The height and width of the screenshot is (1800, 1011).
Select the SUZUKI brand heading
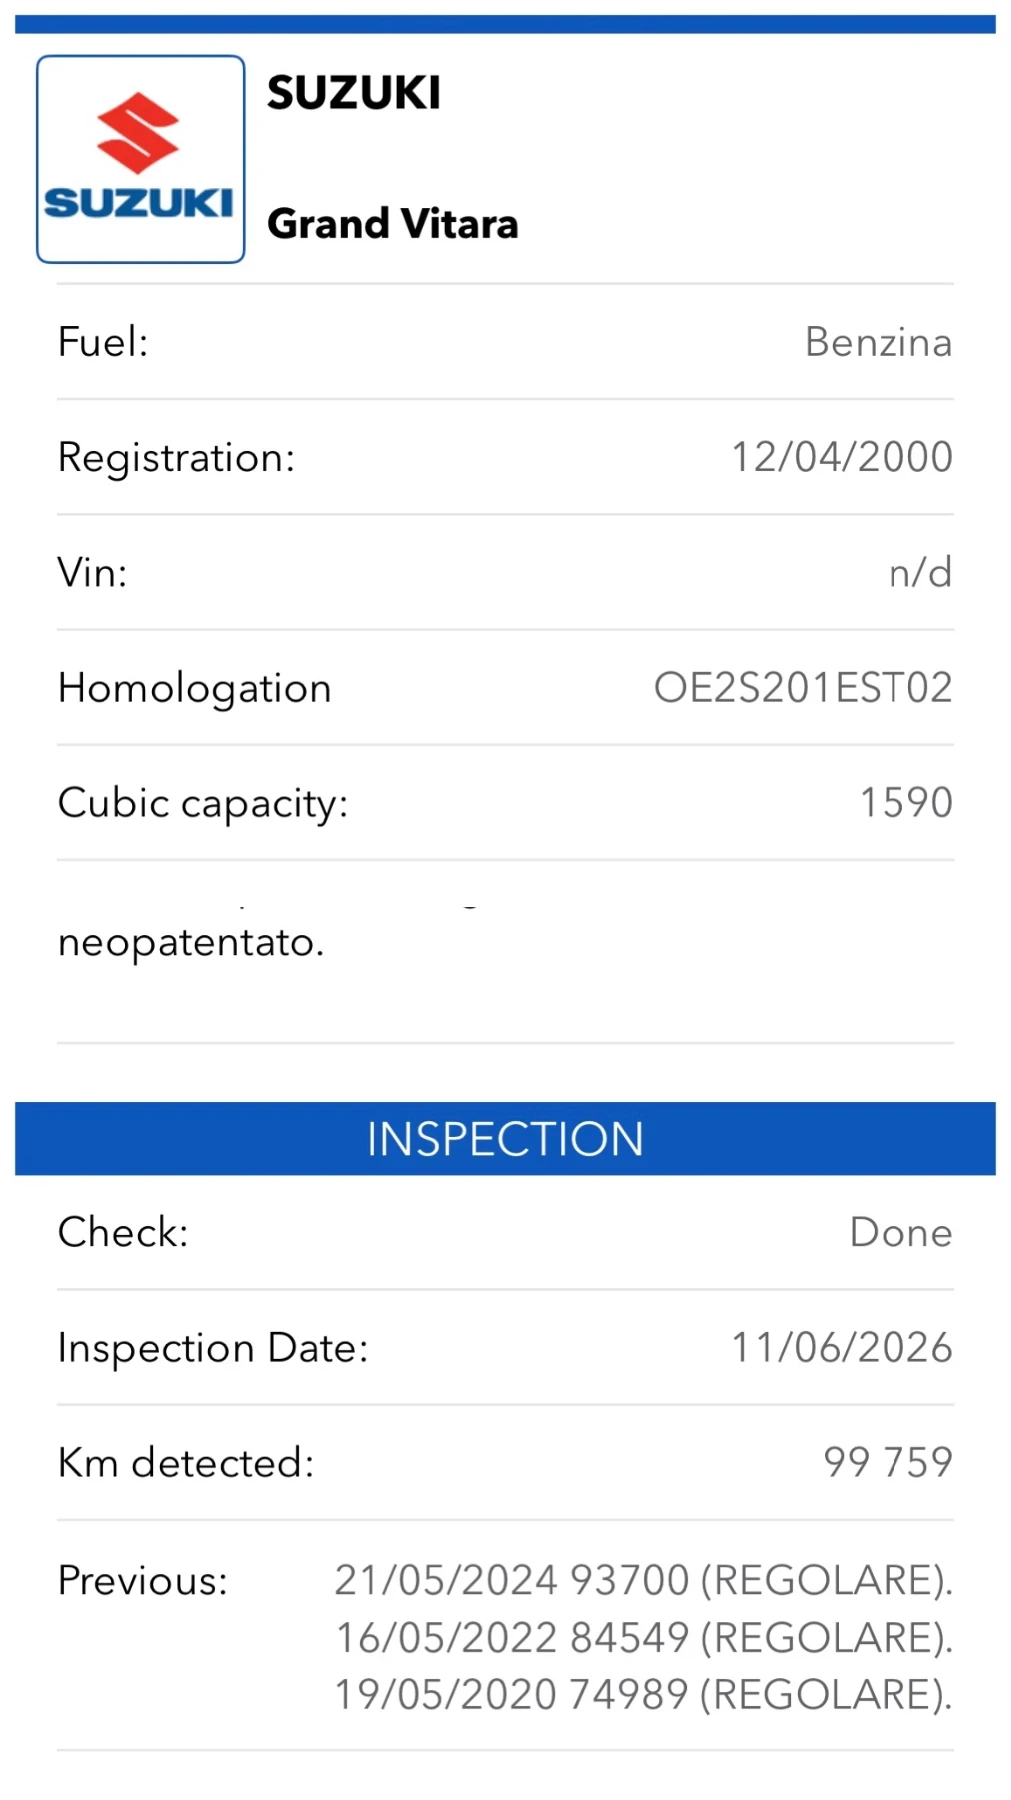tap(354, 94)
